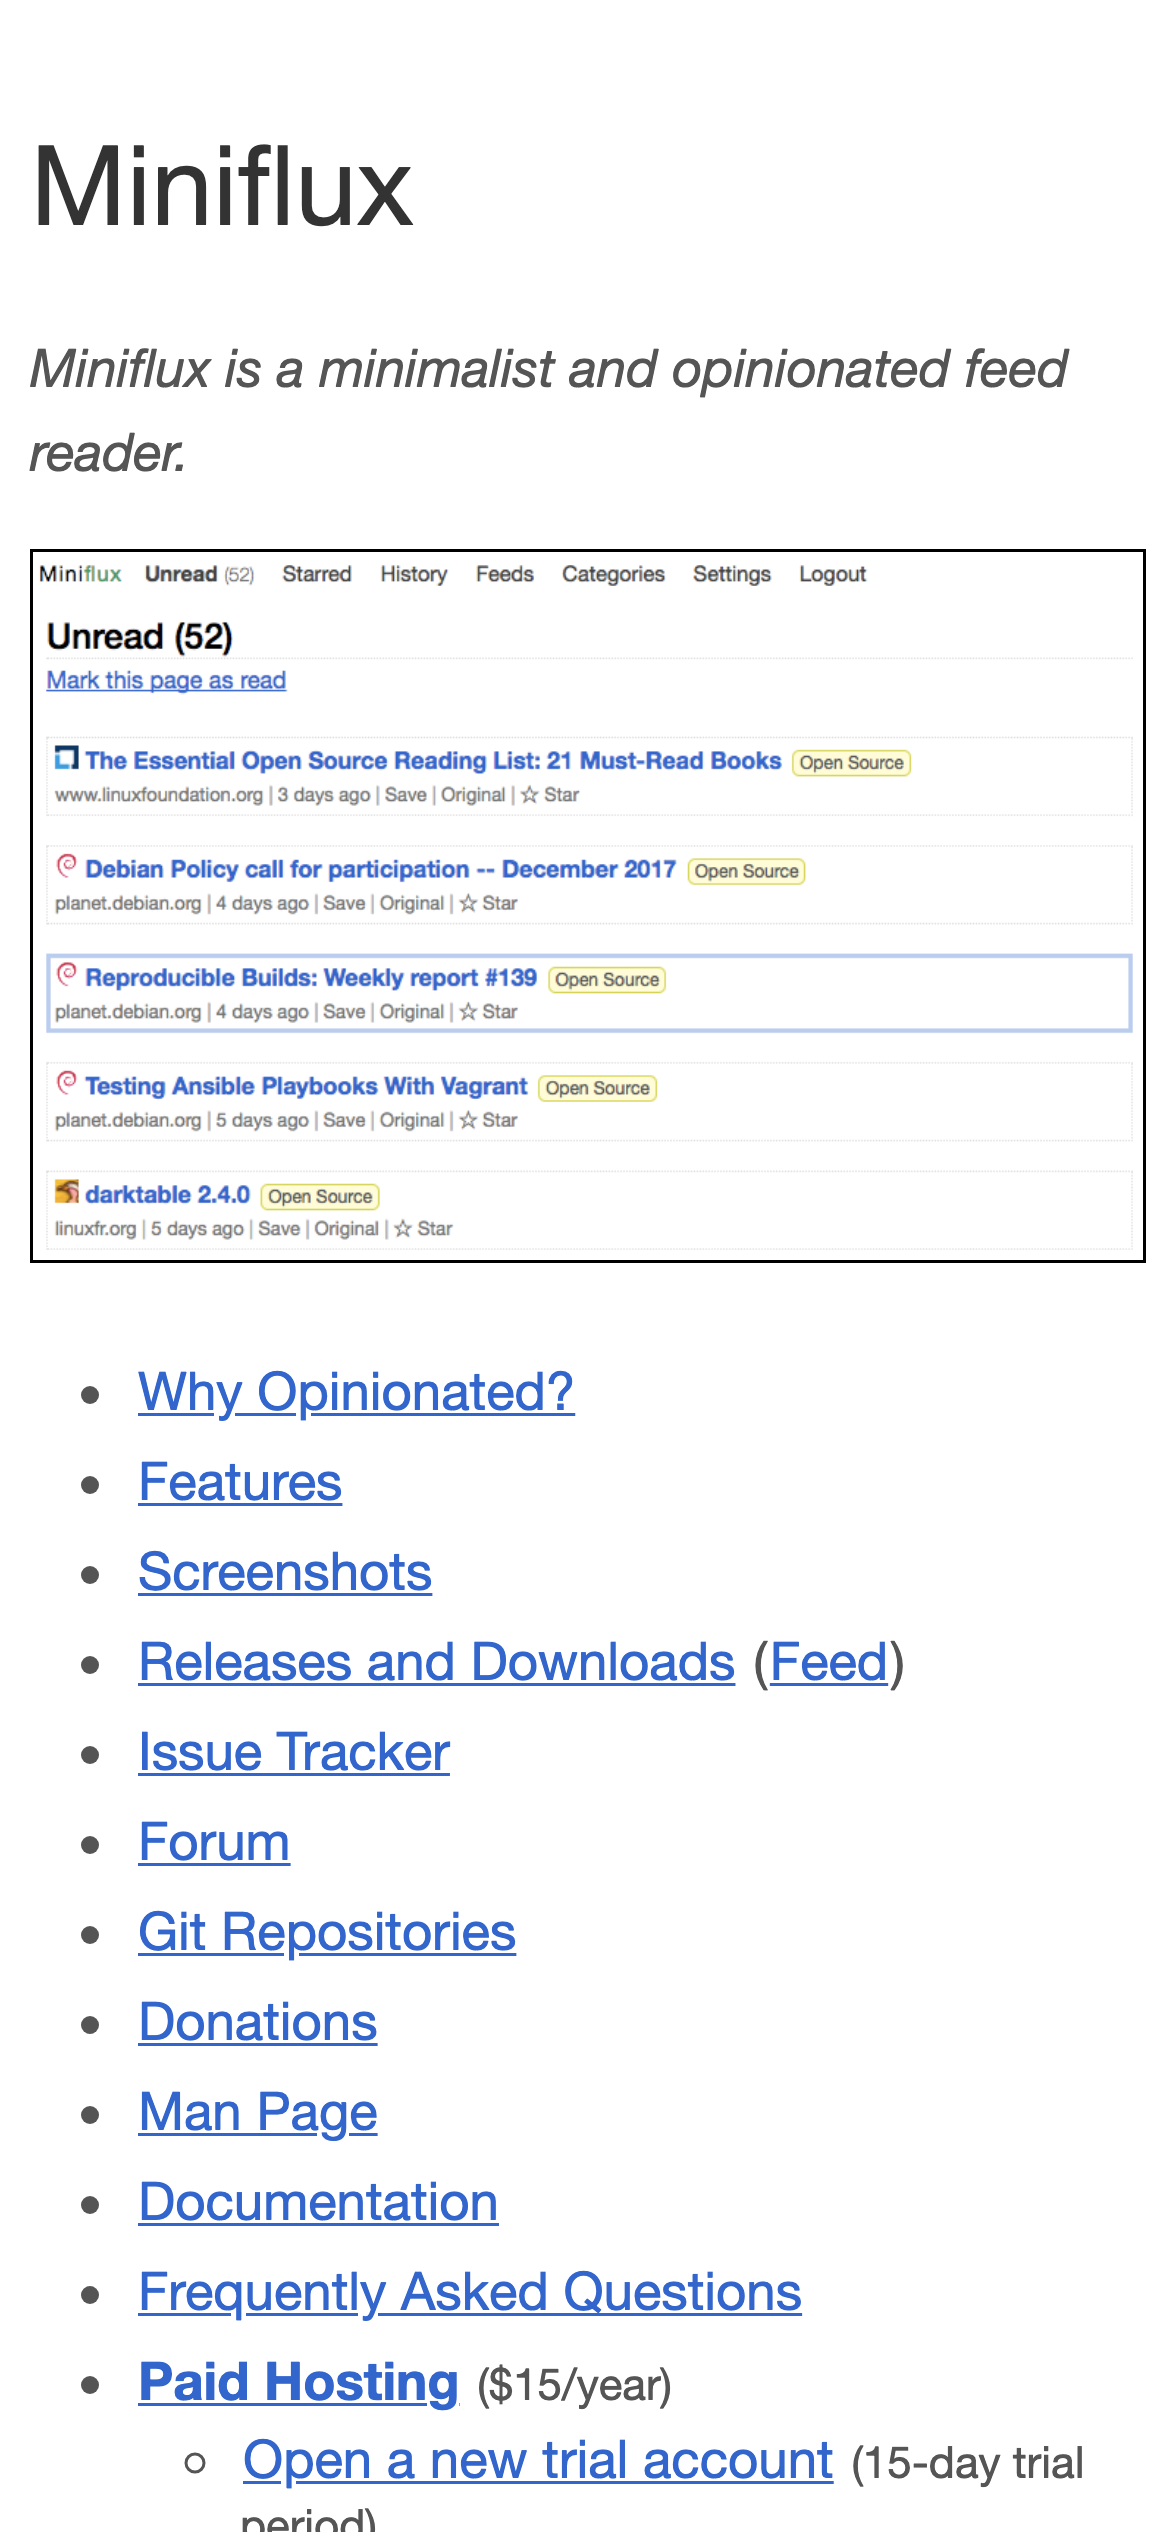Click the Donations link
This screenshot has width=1170, height=2532.
click(x=258, y=2022)
